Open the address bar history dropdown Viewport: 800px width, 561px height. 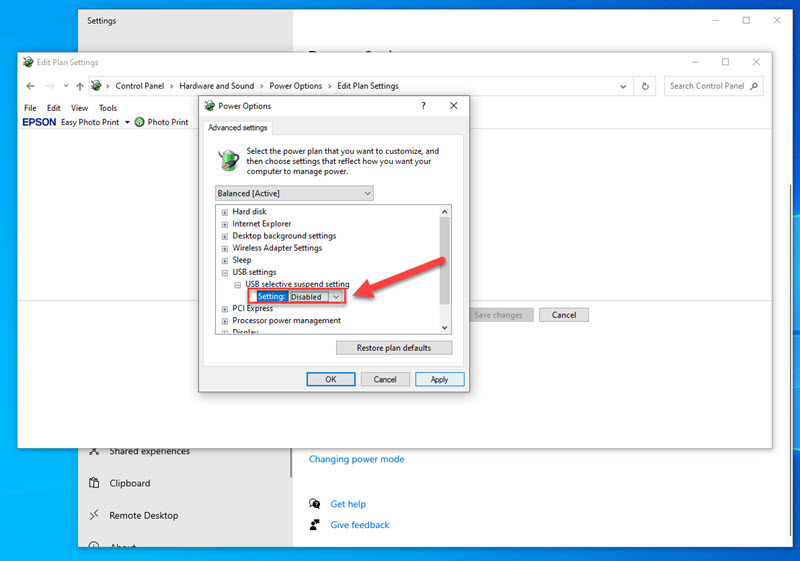coord(623,86)
